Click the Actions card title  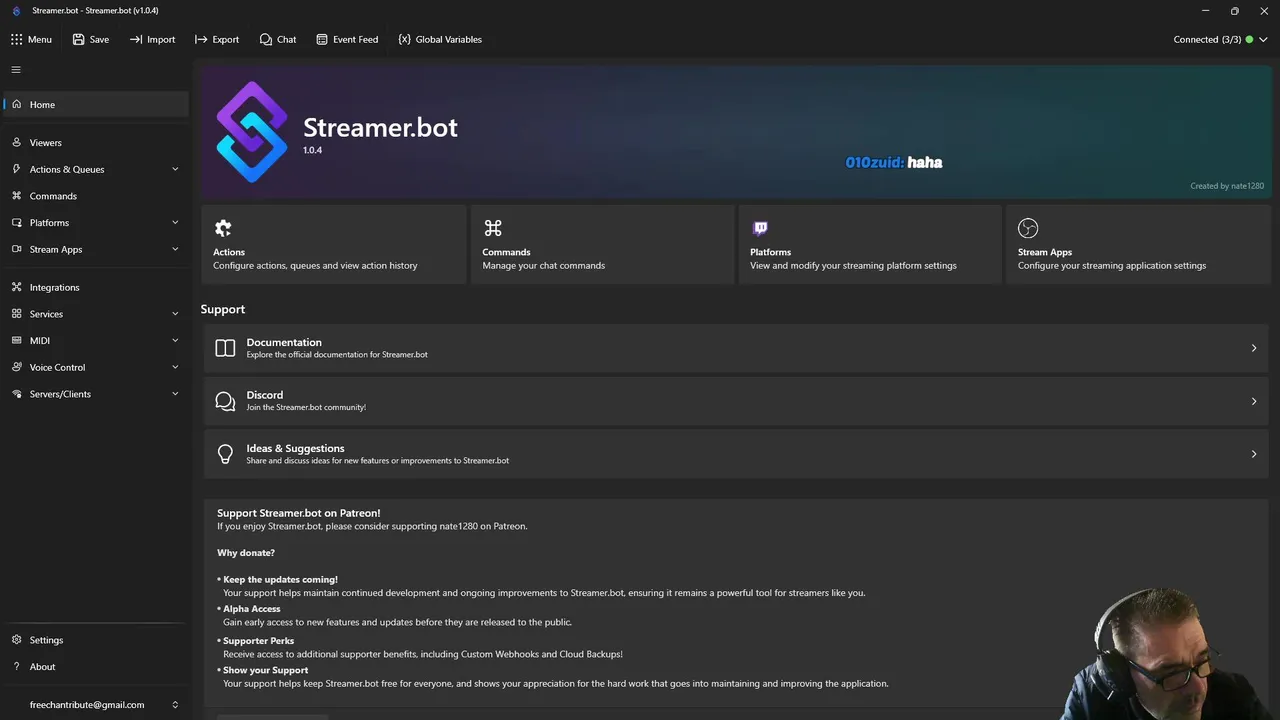point(229,252)
